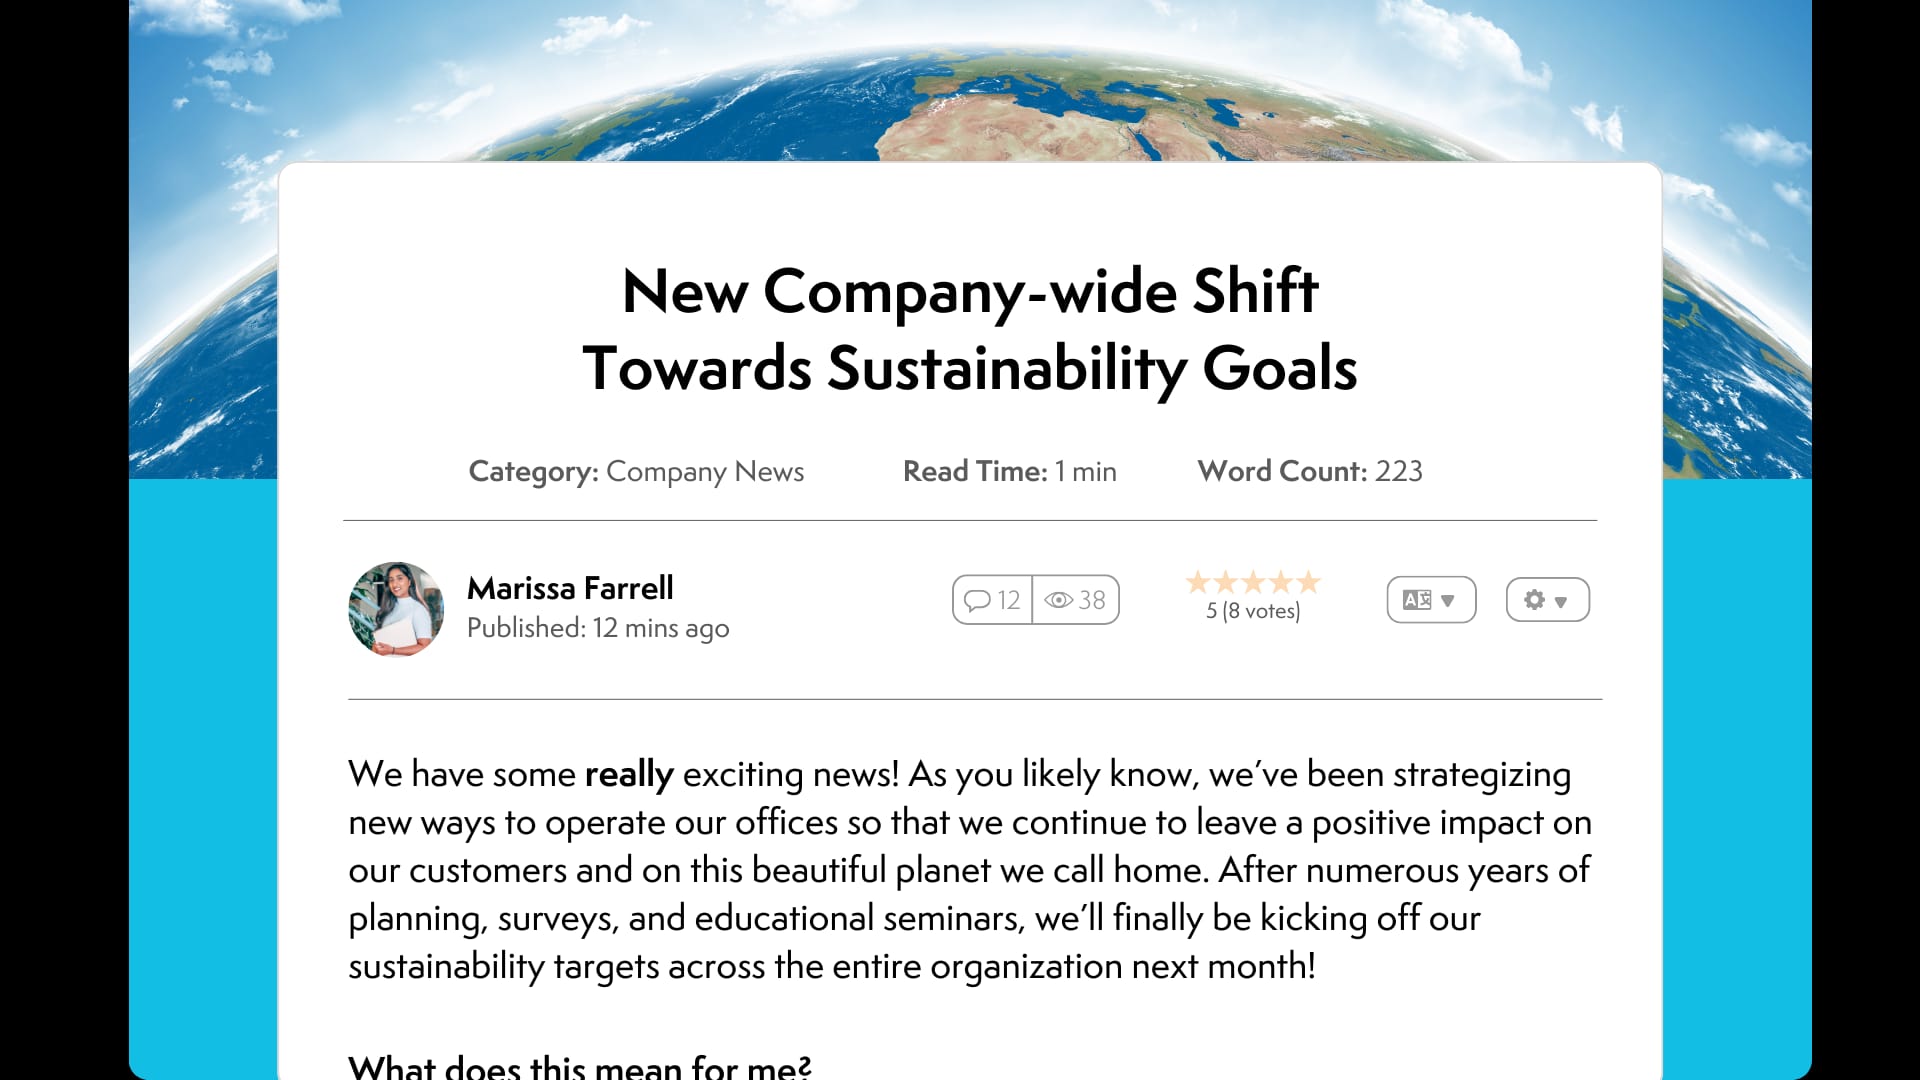Click the view counter toggle
1920x1080 pixels.
point(1075,599)
